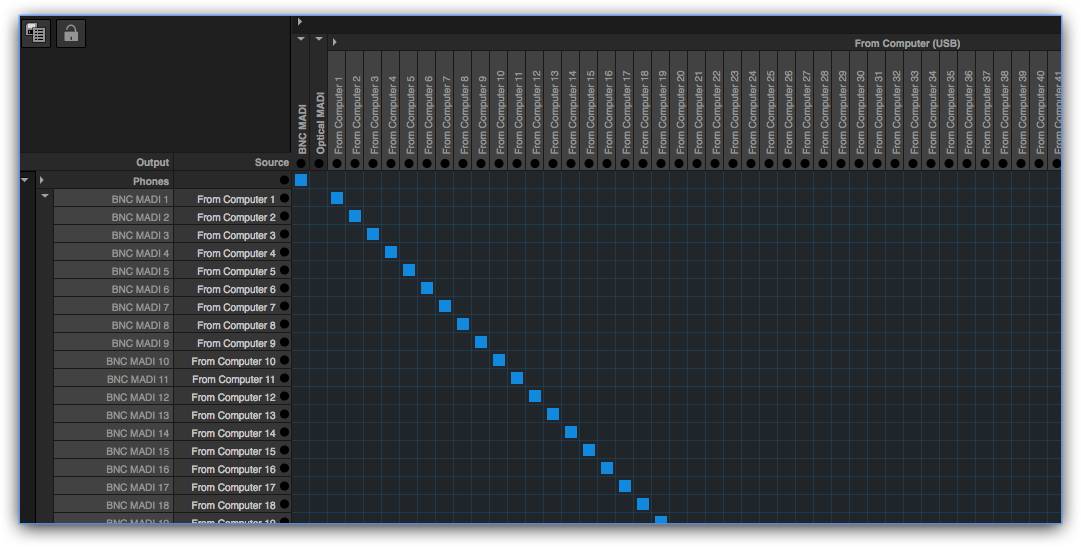
Task: Click the signal dot in the Phones row
Action: 285,181
